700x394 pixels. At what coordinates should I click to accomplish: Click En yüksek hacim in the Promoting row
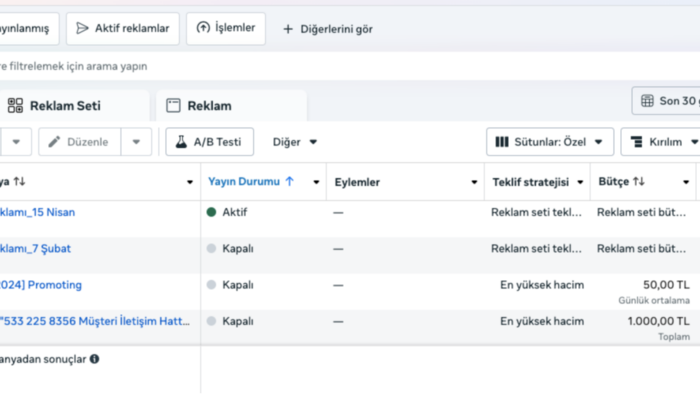pyautogui.click(x=542, y=285)
